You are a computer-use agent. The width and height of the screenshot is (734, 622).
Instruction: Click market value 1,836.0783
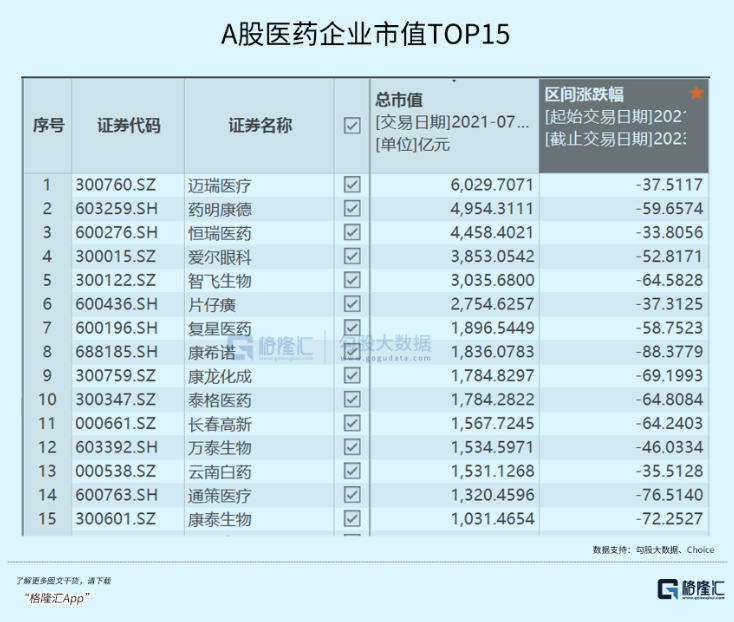492,352
